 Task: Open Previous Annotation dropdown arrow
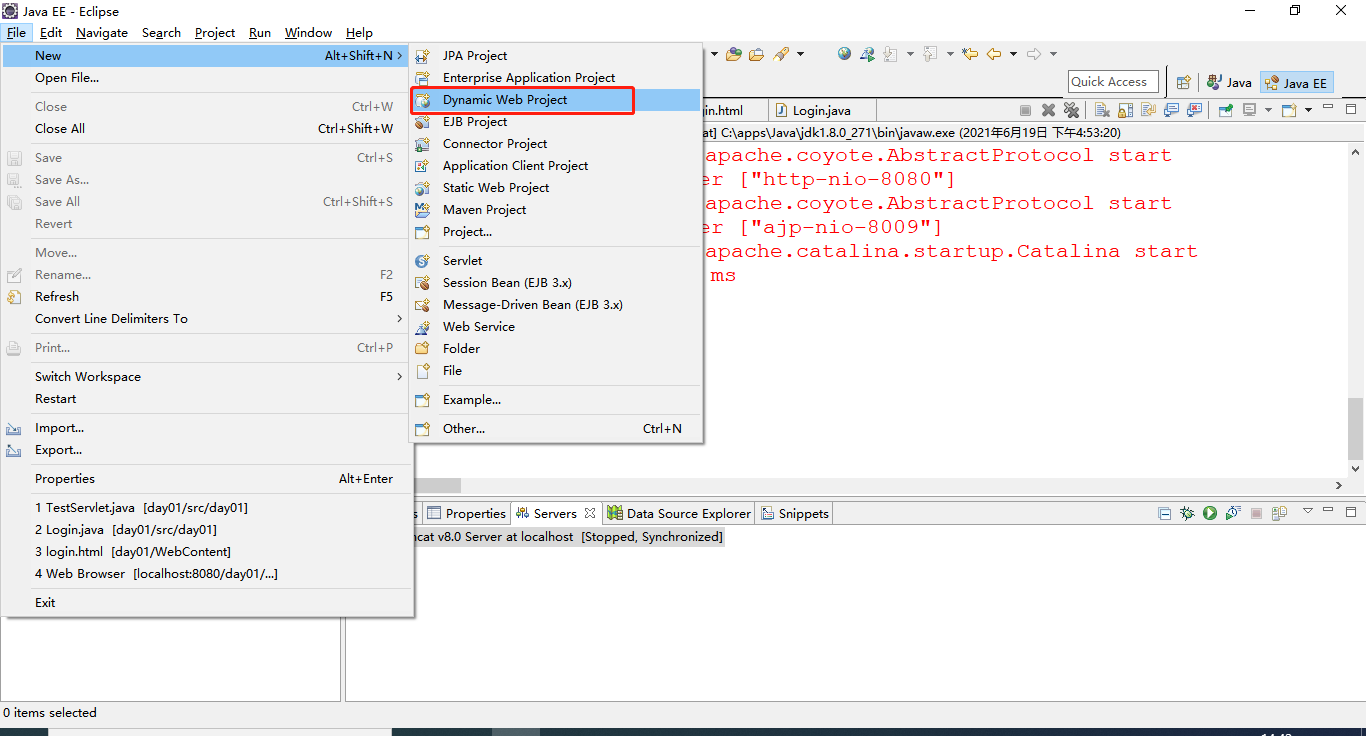coord(950,54)
